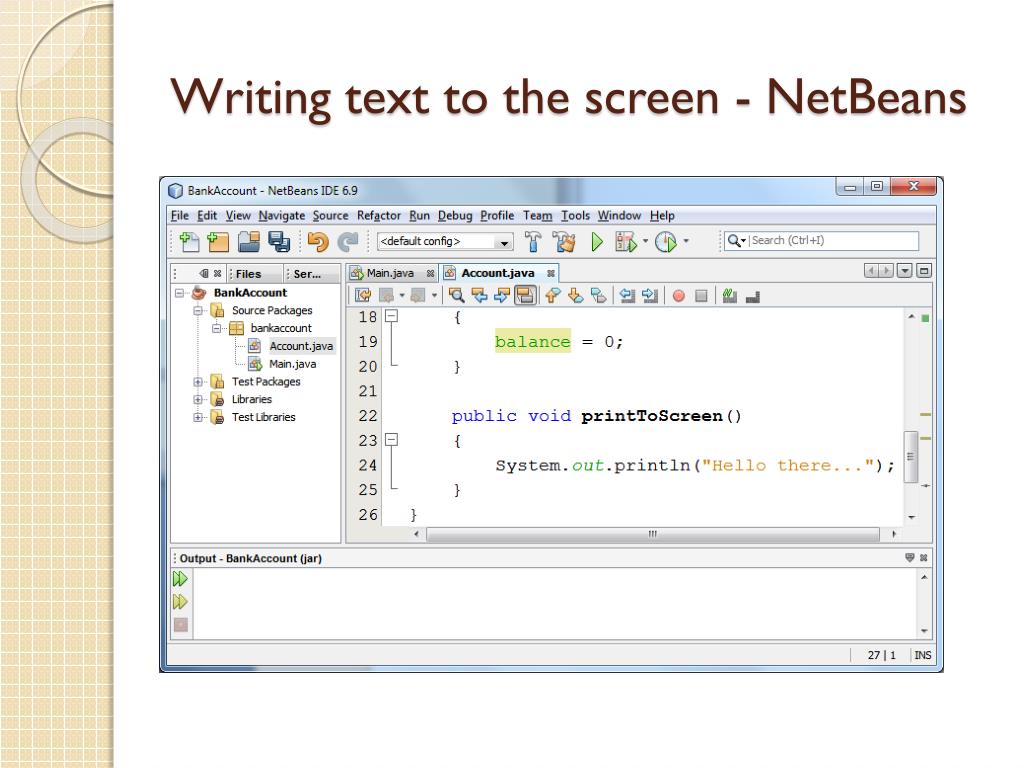1024x768 pixels.
Task: Collapse the BankAccount project node
Action: click(x=180, y=293)
